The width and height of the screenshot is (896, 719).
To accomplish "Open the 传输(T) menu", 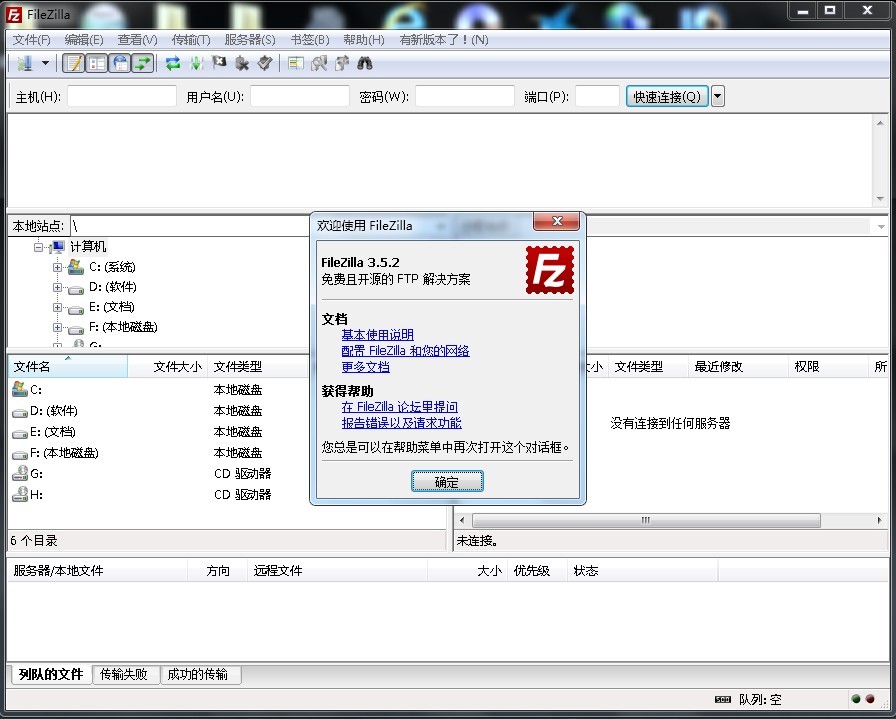I will coord(191,40).
